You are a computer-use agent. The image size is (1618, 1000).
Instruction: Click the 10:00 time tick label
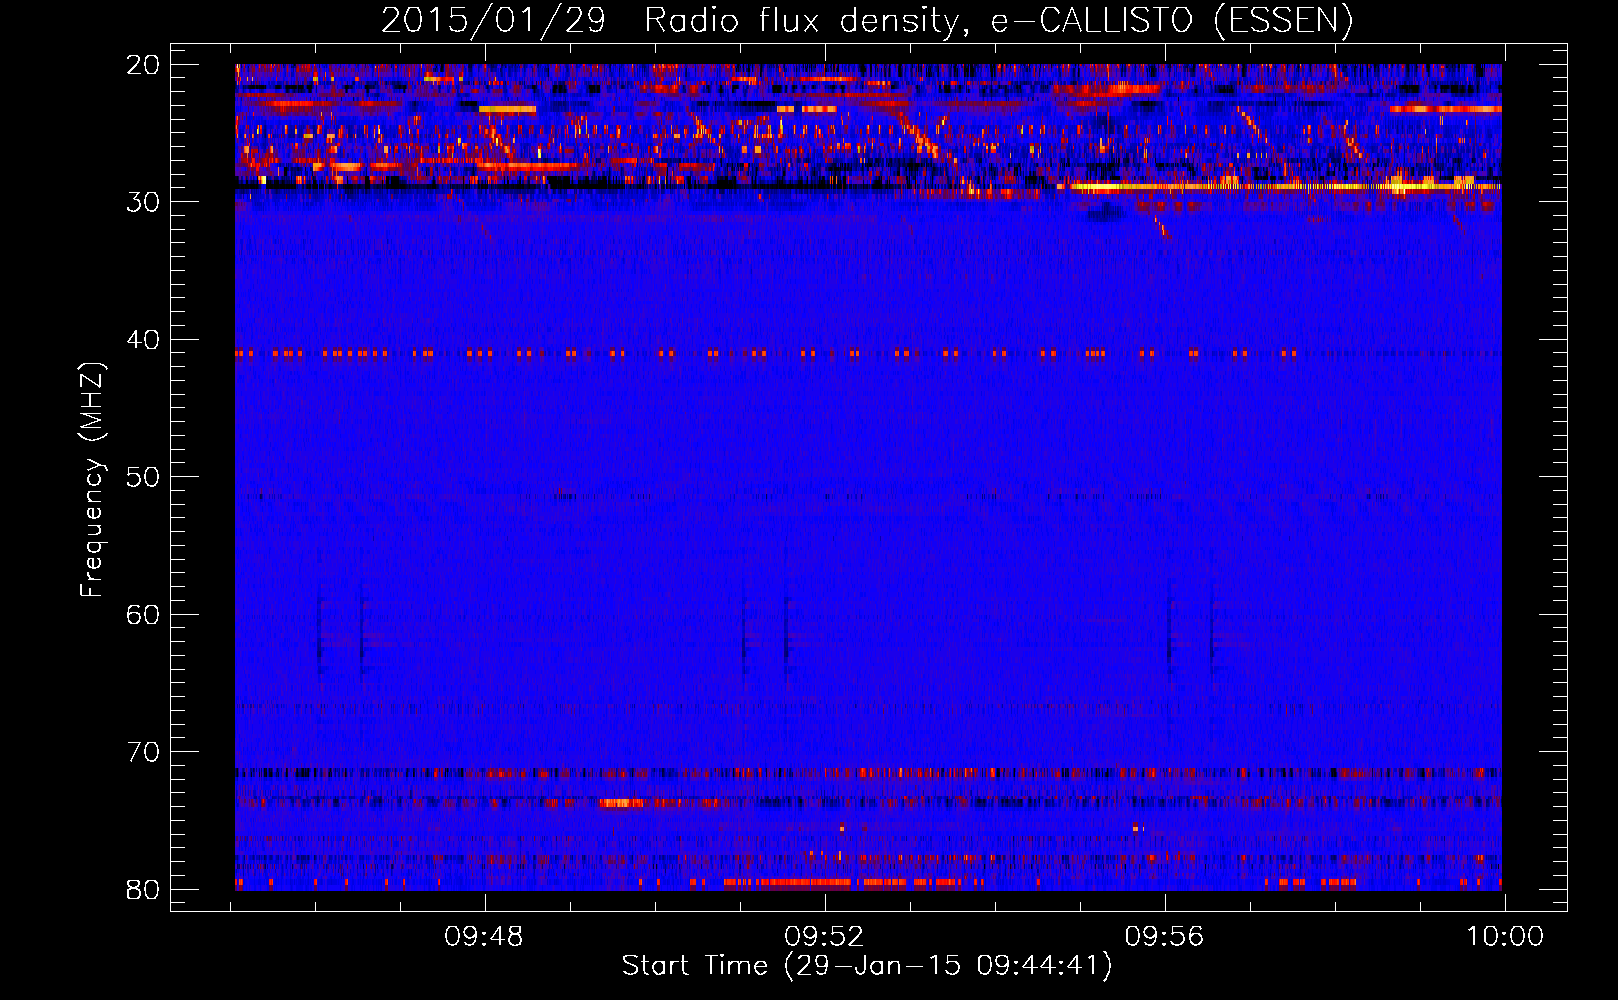[x=1505, y=937]
